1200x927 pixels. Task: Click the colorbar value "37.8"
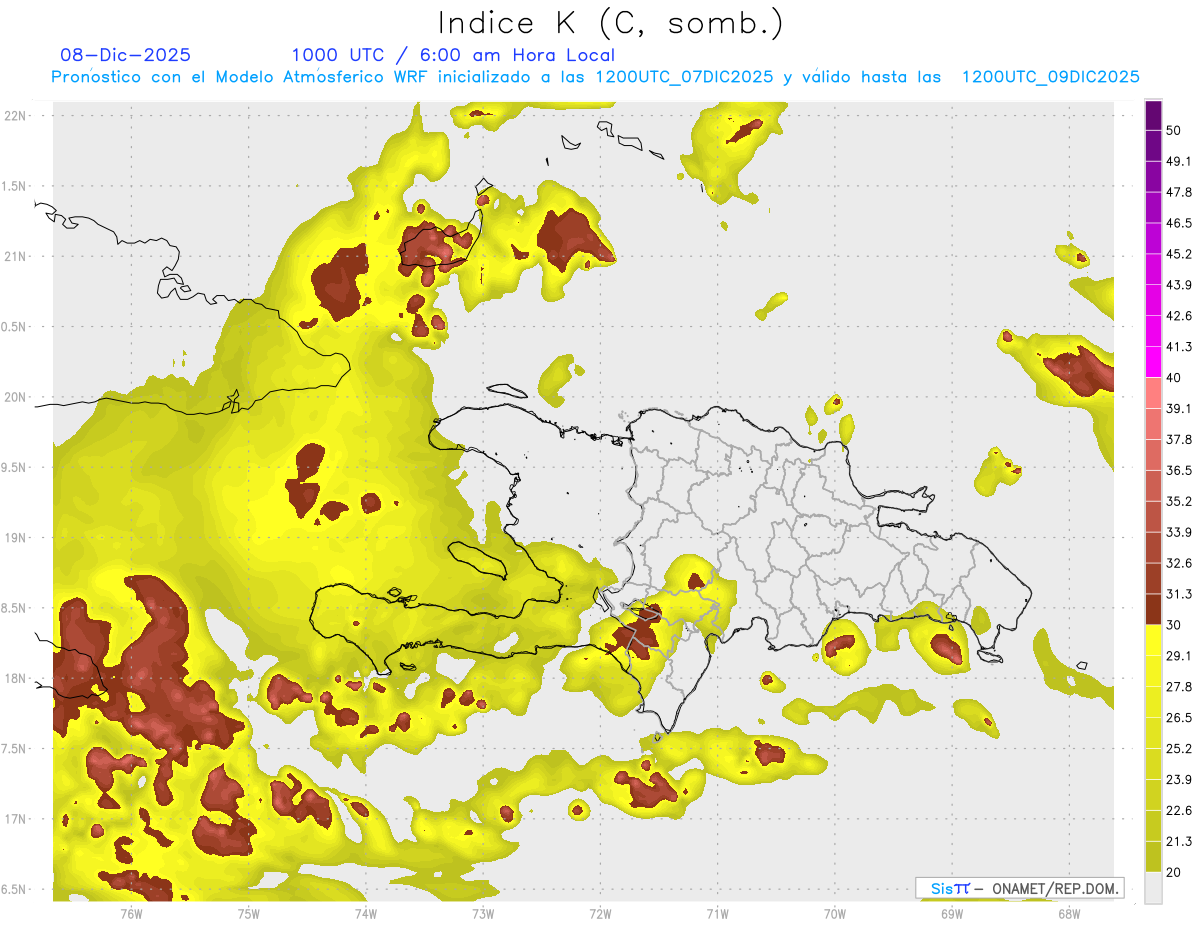[1179, 439]
